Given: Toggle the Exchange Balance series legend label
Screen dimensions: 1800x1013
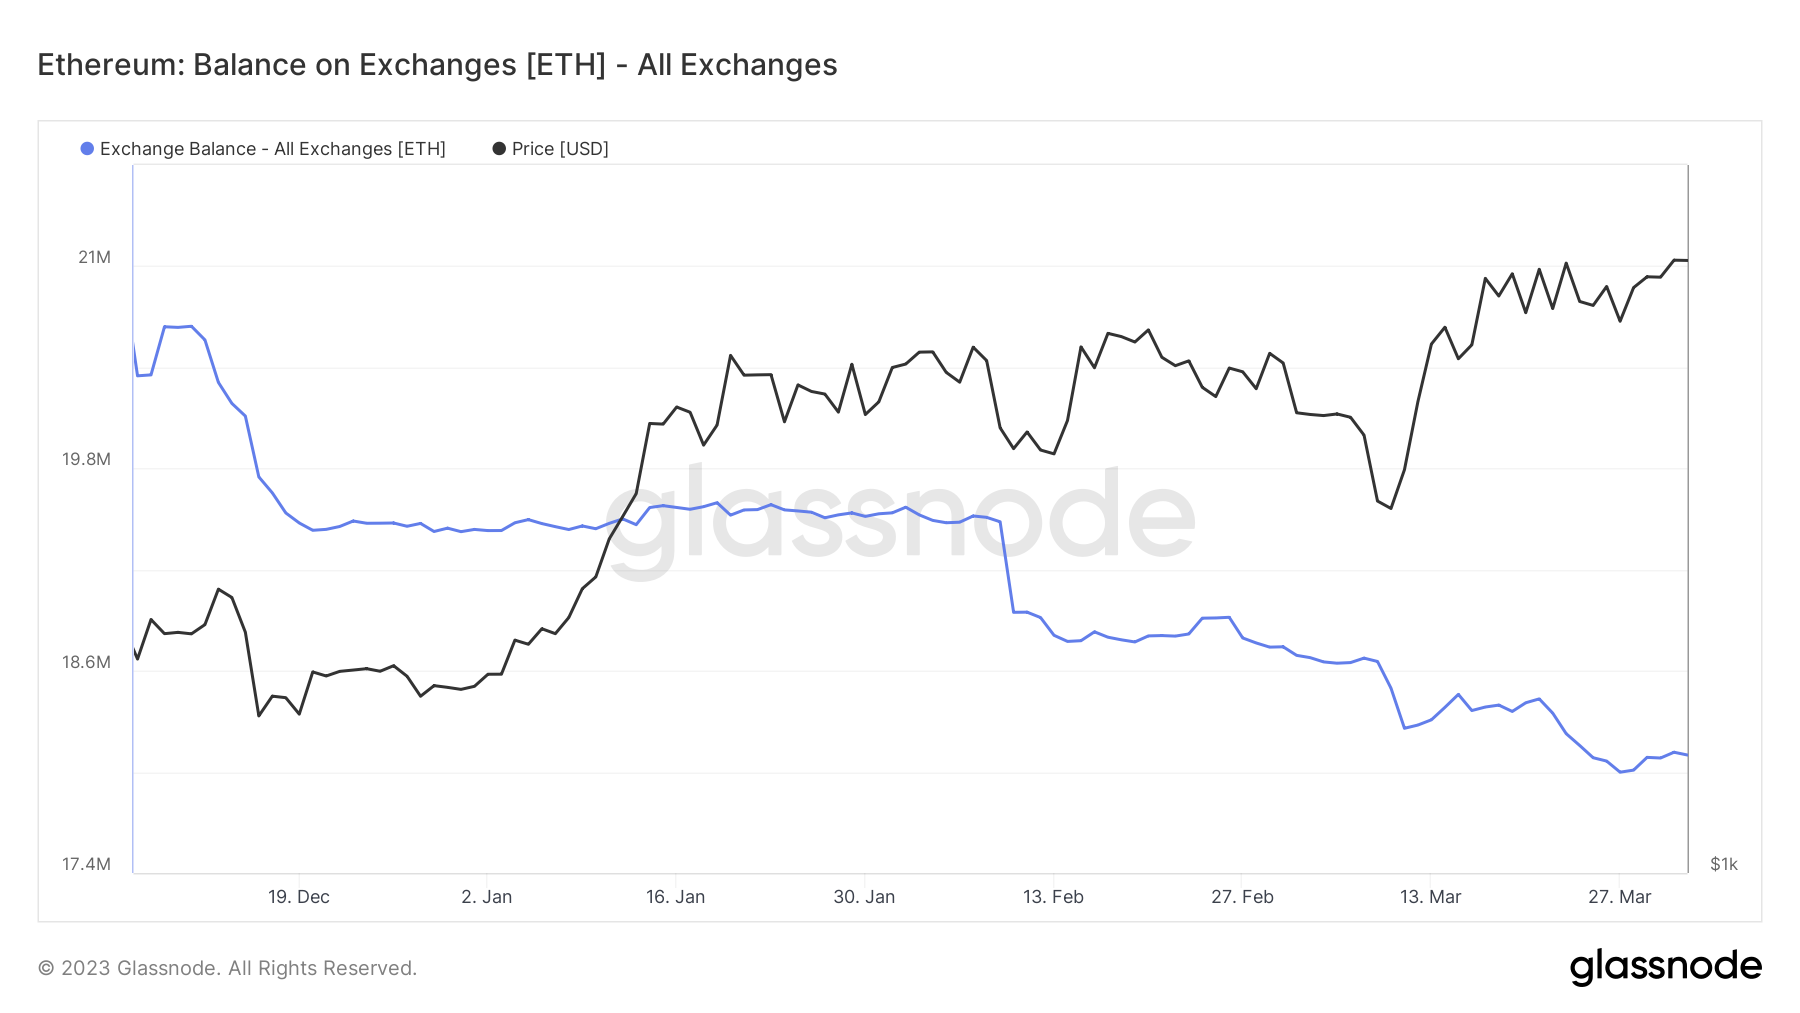Looking at the screenshot, I should coord(272,149).
